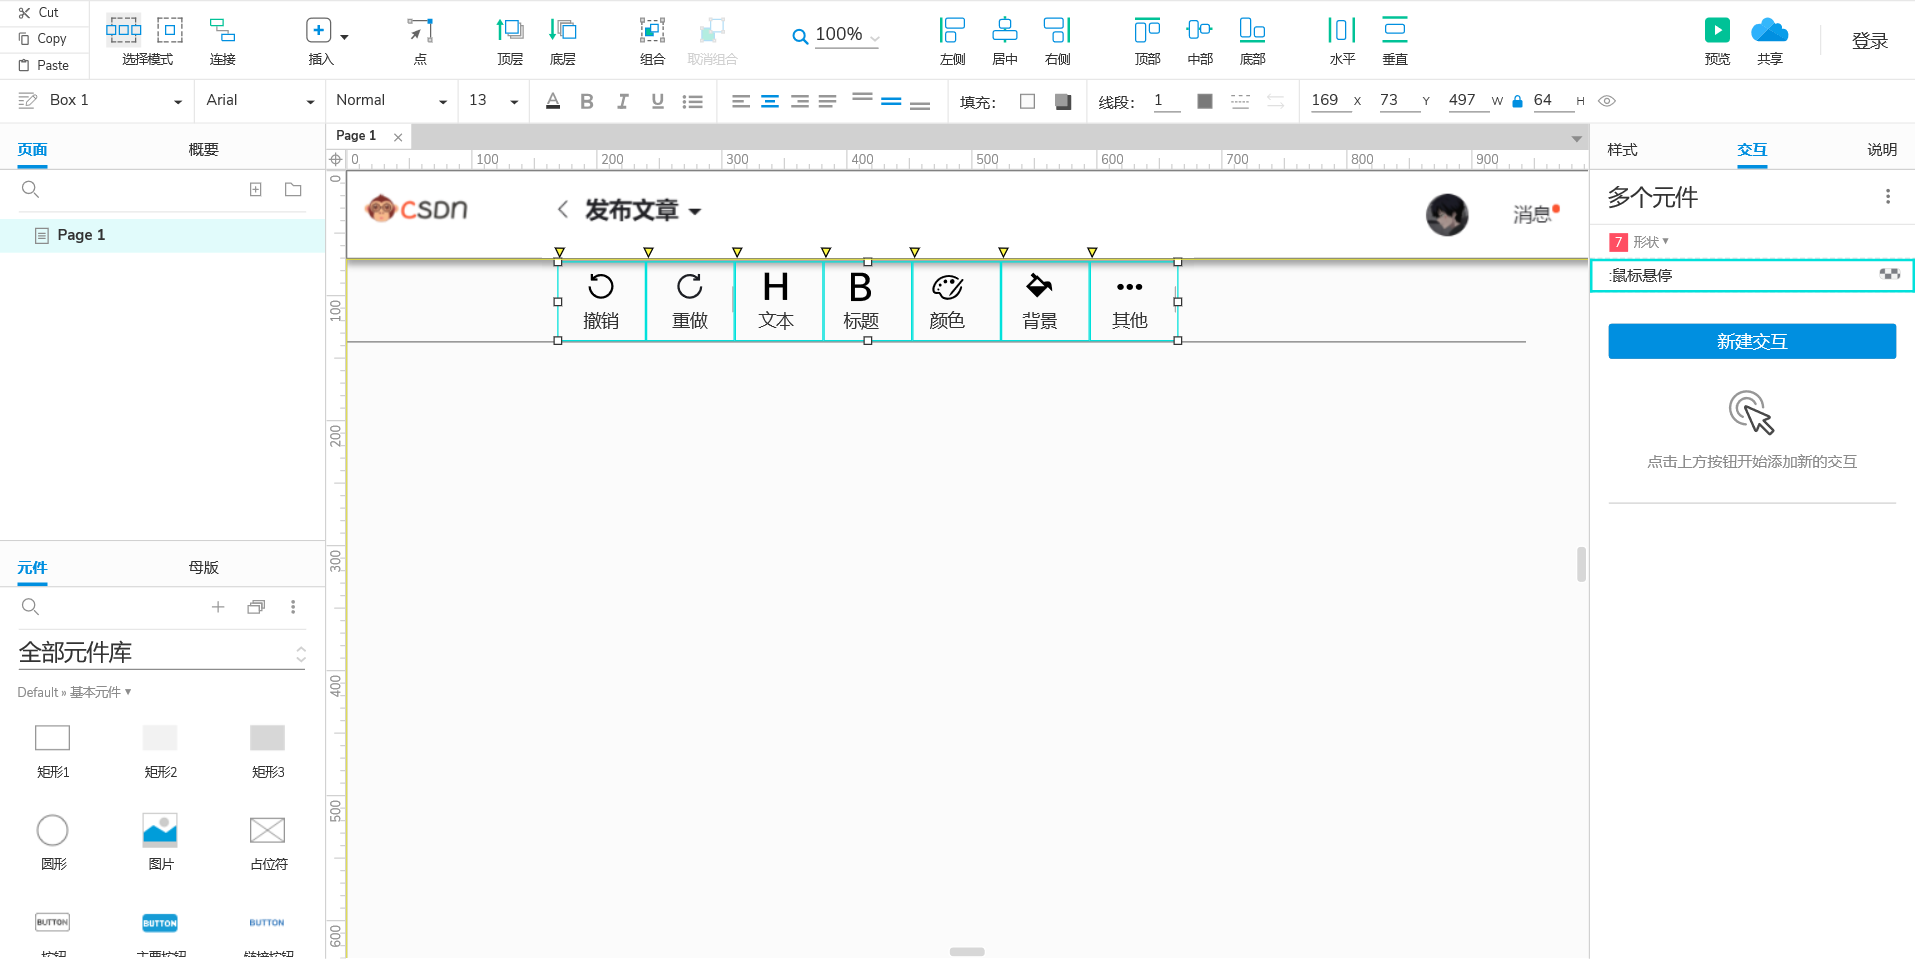Click the 共享 share cloud icon
This screenshot has width=1916, height=959.
coord(1770,30)
